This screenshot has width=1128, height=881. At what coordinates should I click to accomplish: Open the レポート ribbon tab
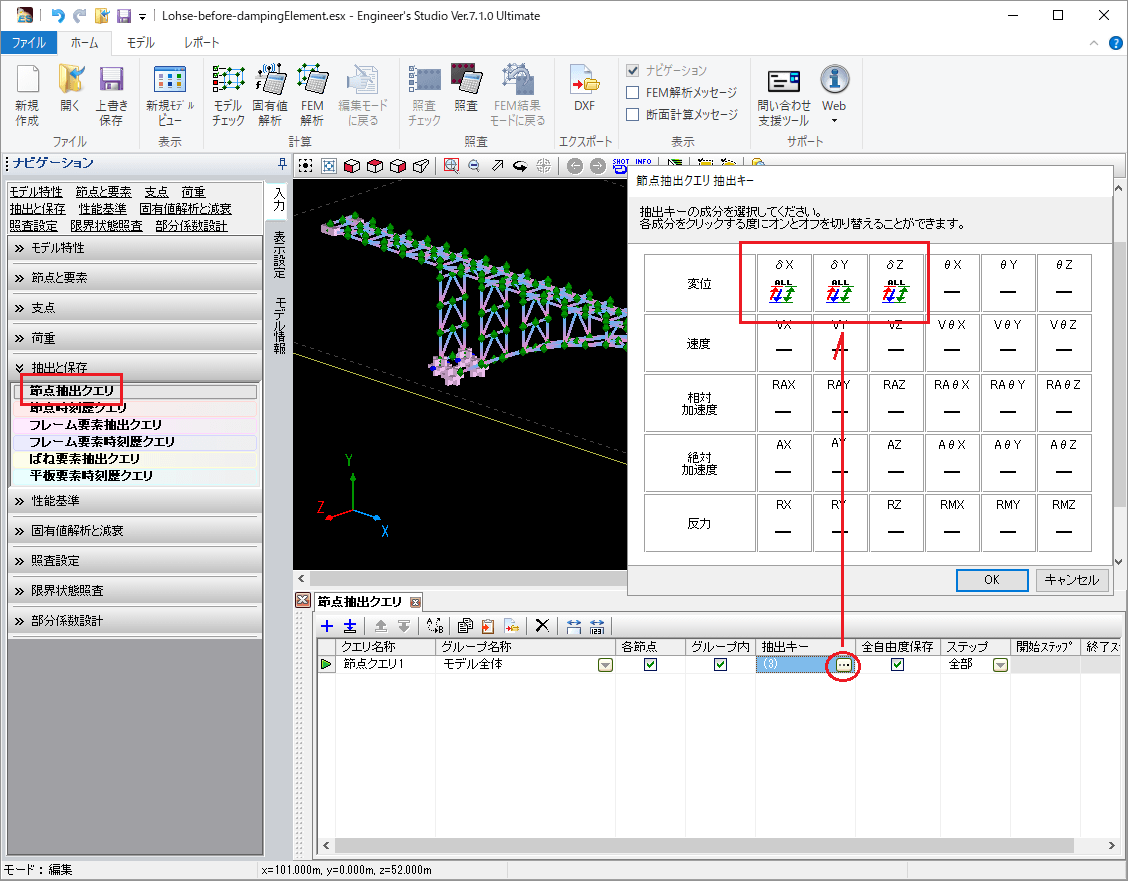click(201, 43)
